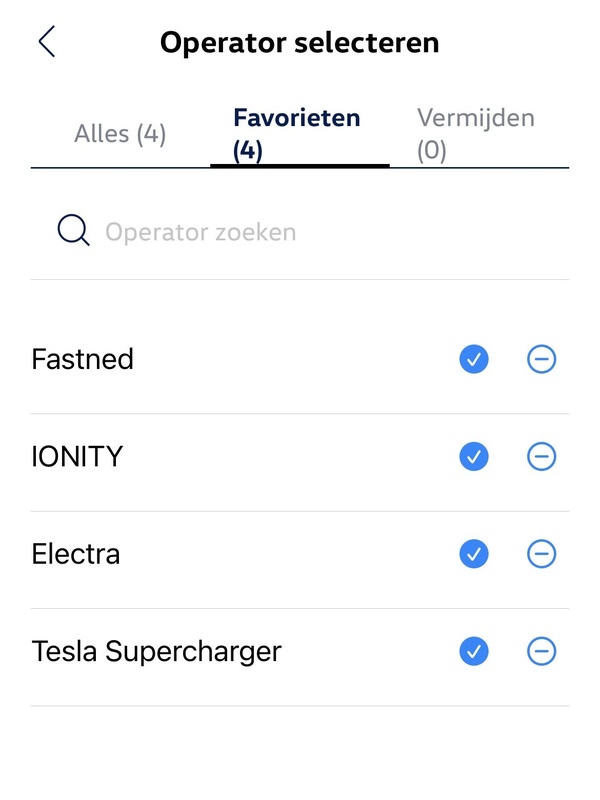Select the checkmark next to Tesla Supercharger

click(472, 651)
